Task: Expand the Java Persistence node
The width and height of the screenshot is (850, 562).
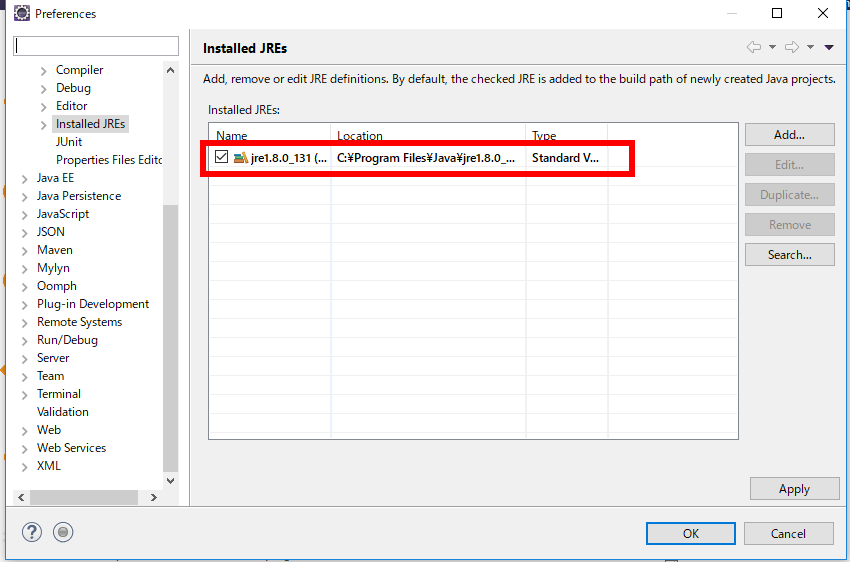Action: (24, 197)
